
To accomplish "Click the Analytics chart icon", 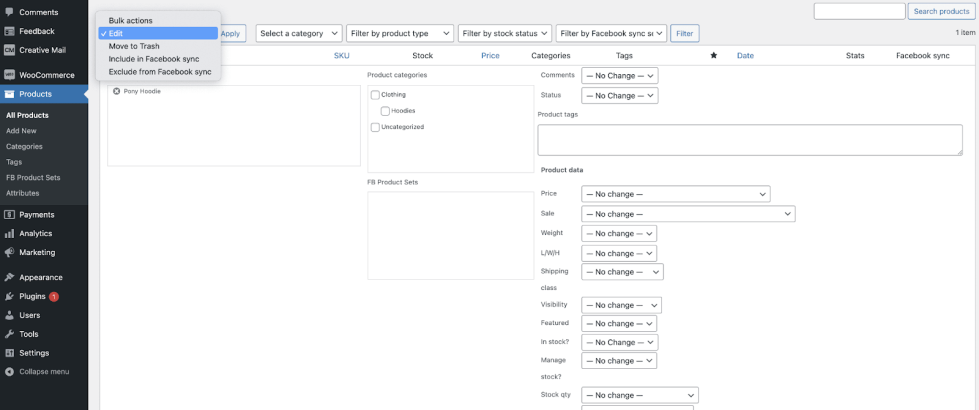I will coord(9,233).
